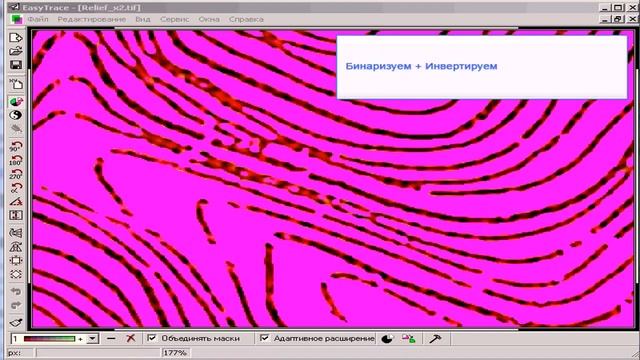Click the hammer settings icon

tap(435, 339)
